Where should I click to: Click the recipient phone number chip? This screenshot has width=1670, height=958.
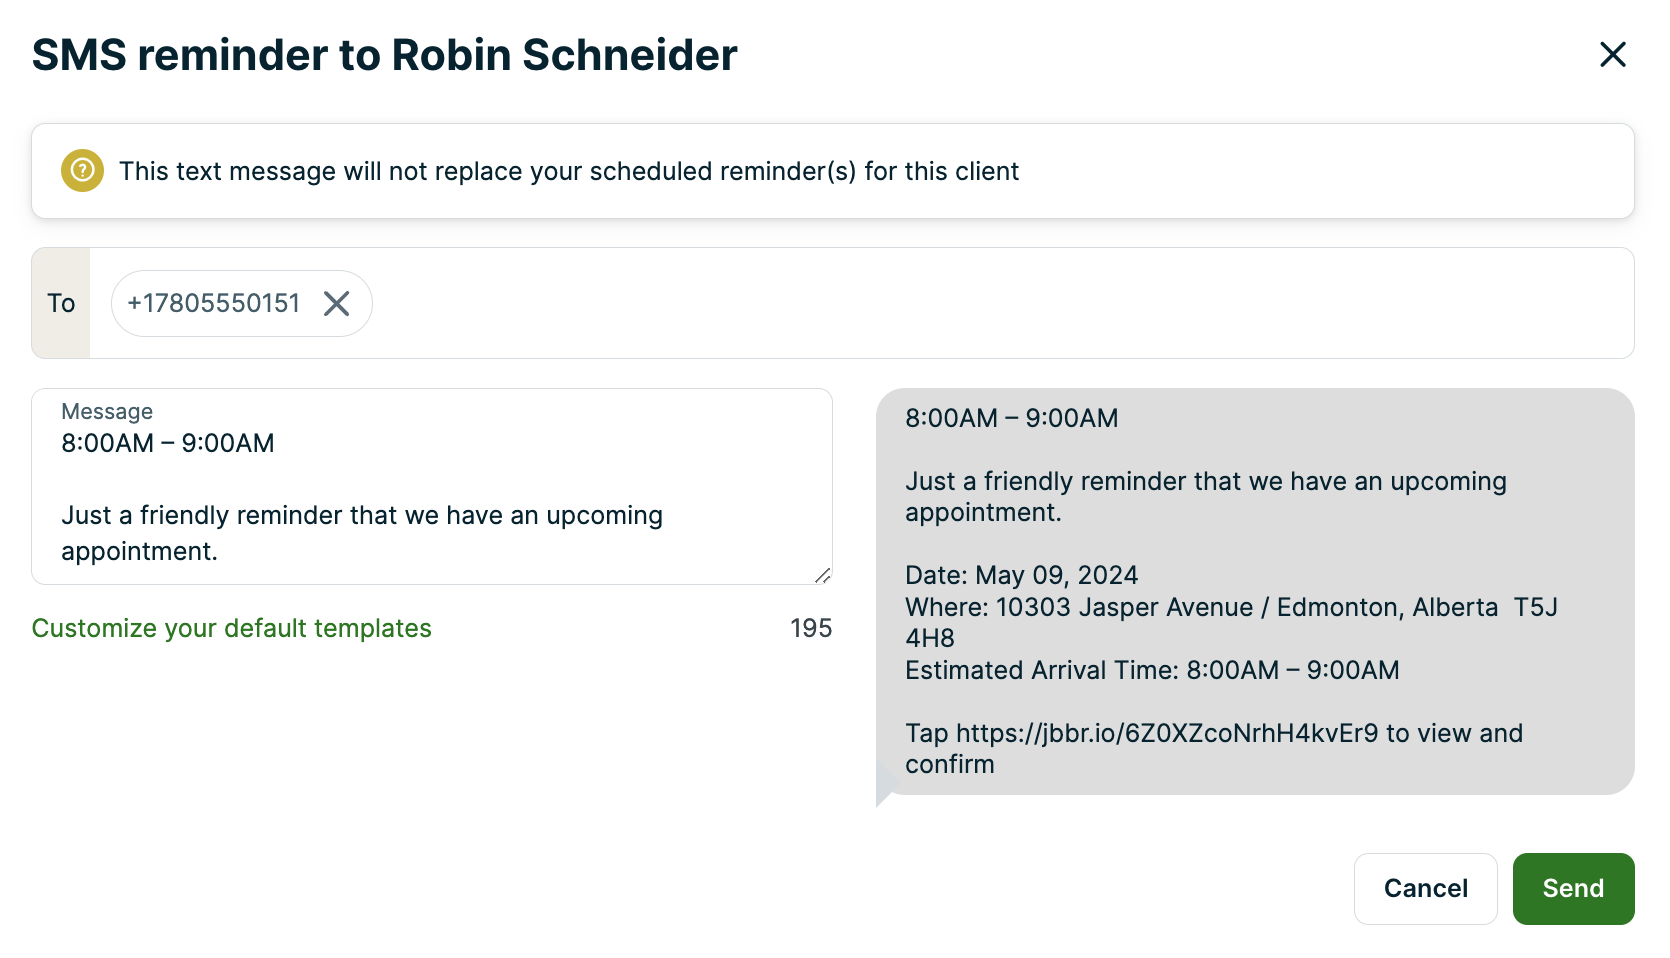pos(213,303)
